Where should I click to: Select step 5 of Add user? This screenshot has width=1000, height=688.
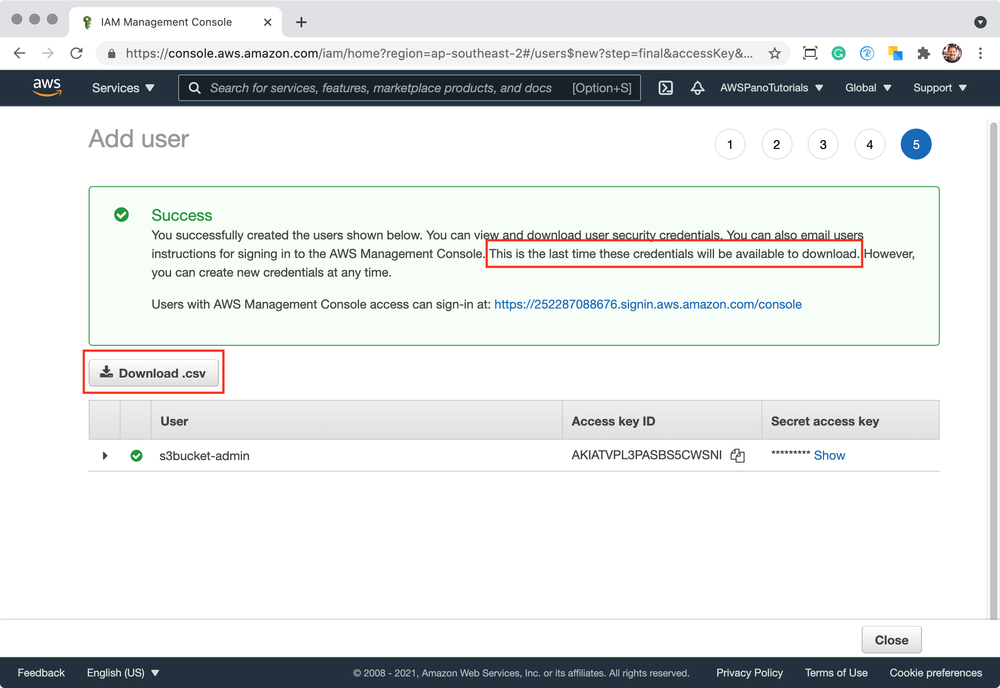coord(916,145)
